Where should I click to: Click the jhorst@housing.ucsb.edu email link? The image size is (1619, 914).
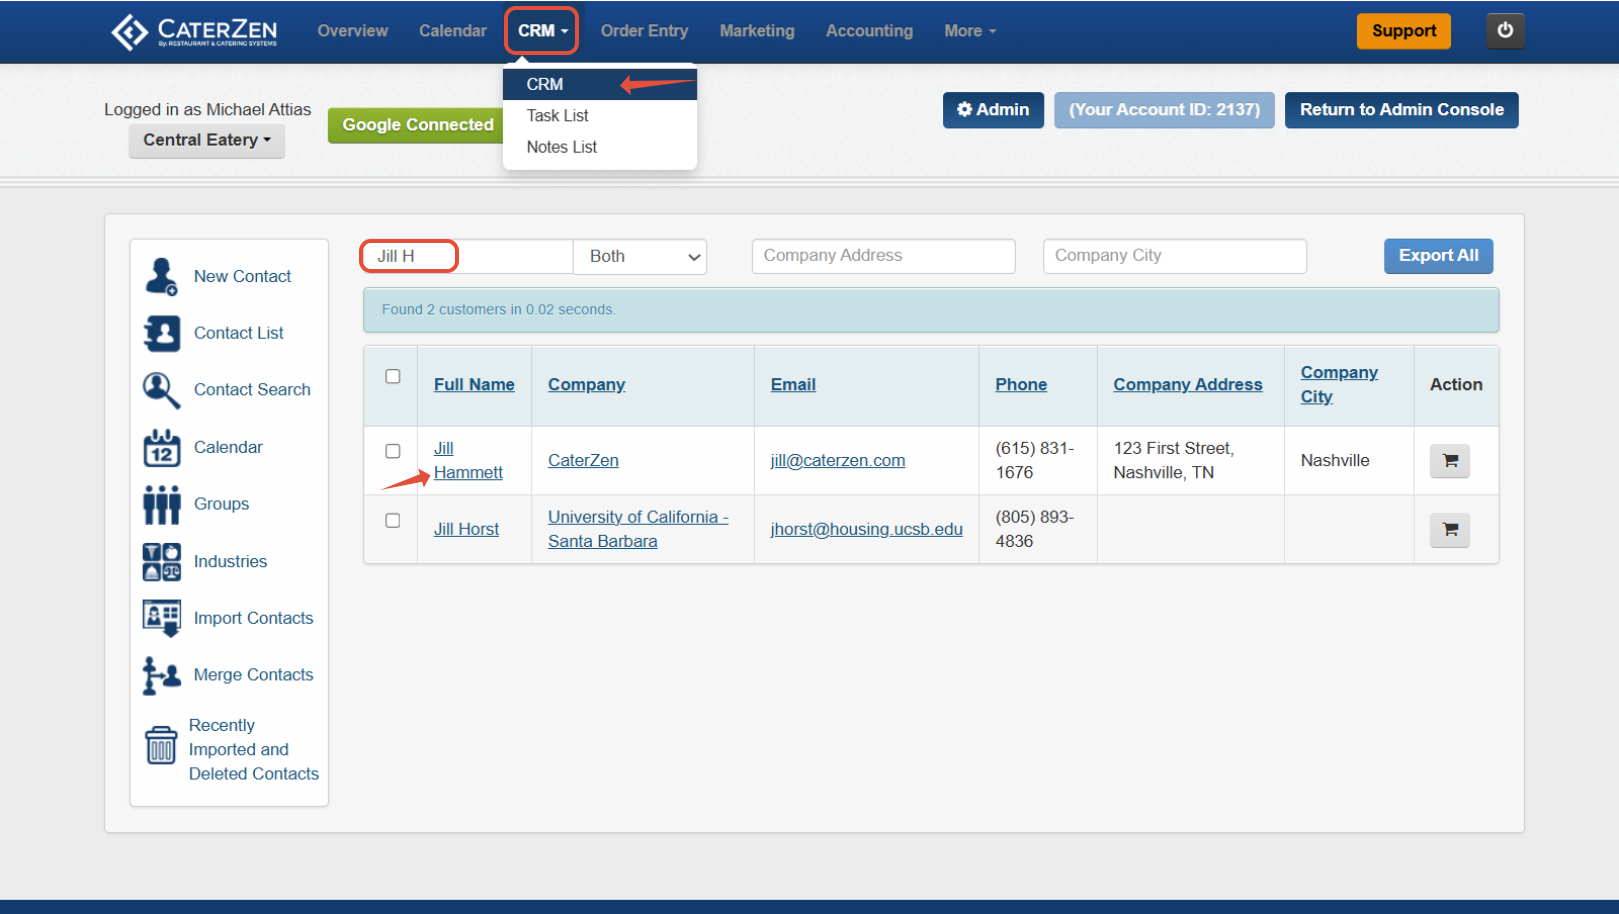coord(867,529)
